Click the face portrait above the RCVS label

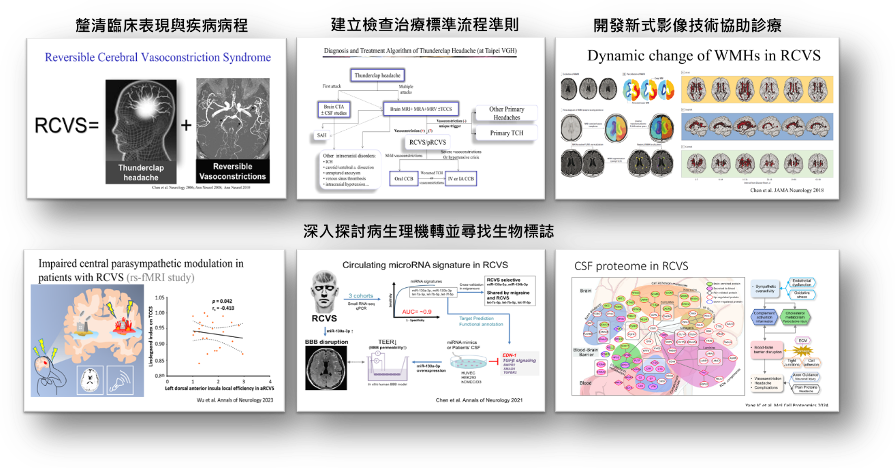(x=324, y=292)
